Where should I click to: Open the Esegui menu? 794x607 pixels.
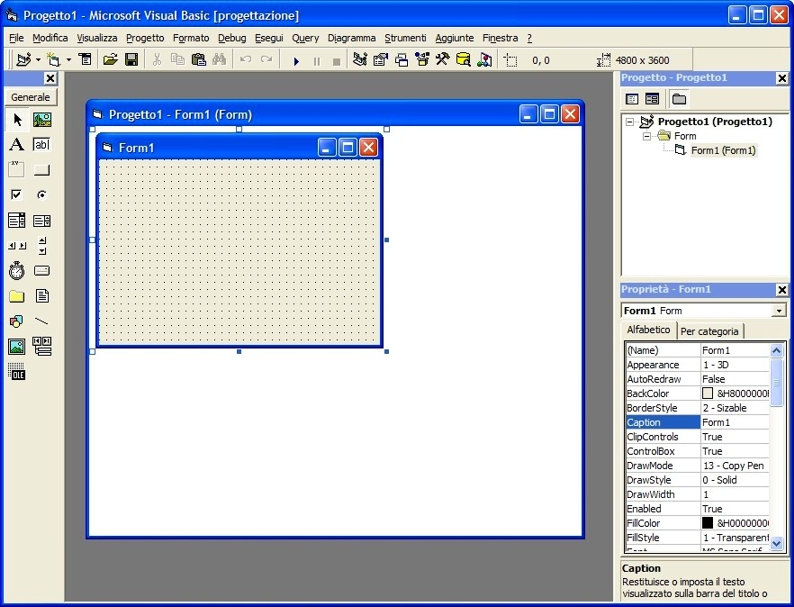(x=269, y=38)
